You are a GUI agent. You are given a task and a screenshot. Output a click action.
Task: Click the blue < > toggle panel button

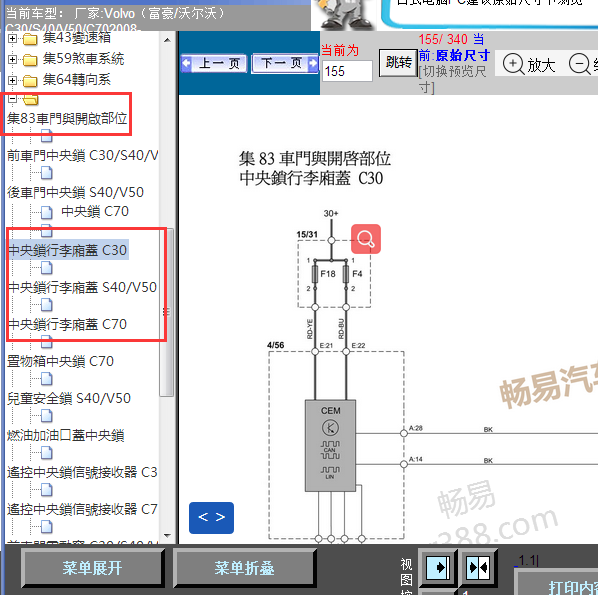pyautogui.click(x=211, y=518)
